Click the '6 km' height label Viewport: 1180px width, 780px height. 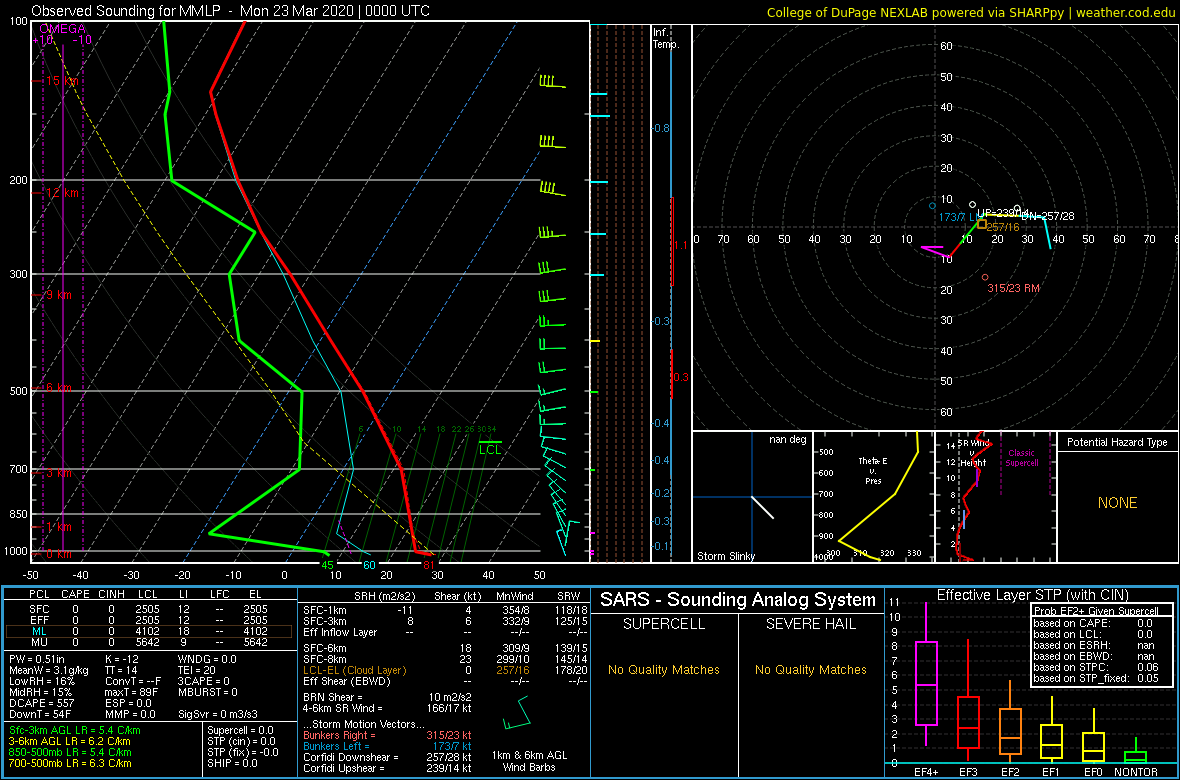pyautogui.click(x=58, y=388)
